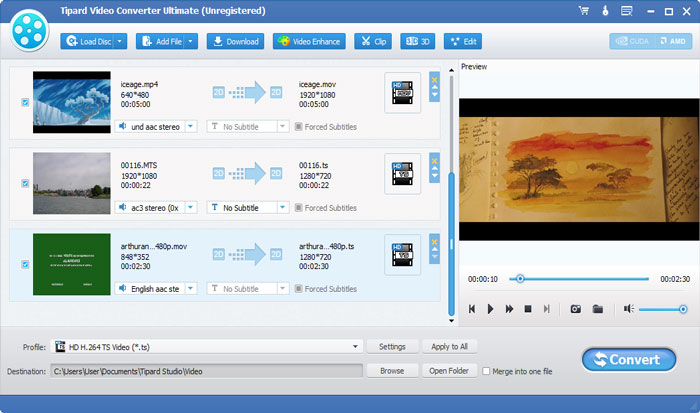Enable Merge into one file
The image size is (700, 413).
point(486,371)
